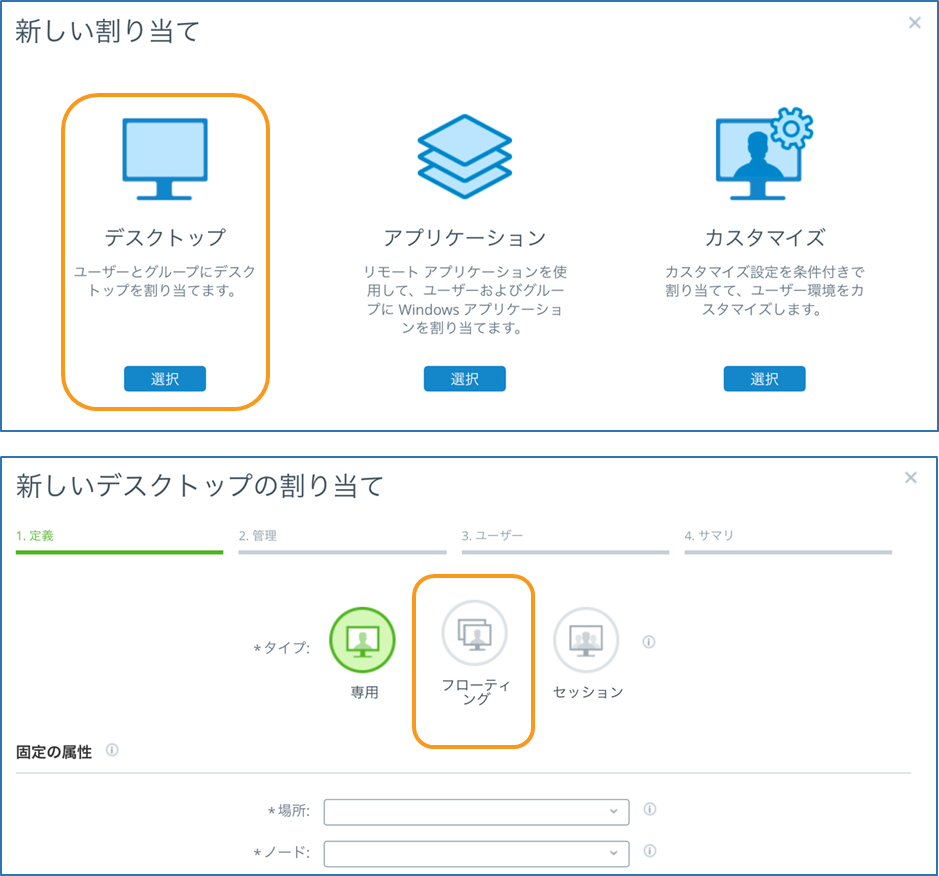
Task: Go to the 1. 定義 step tab
Action: [x=35, y=536]
